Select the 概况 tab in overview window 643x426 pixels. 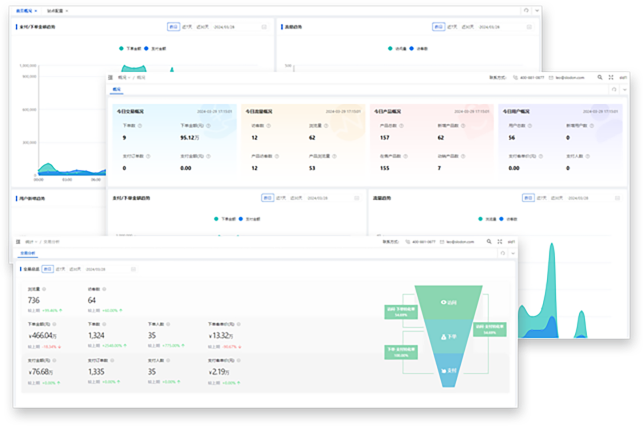coord(116,88)
